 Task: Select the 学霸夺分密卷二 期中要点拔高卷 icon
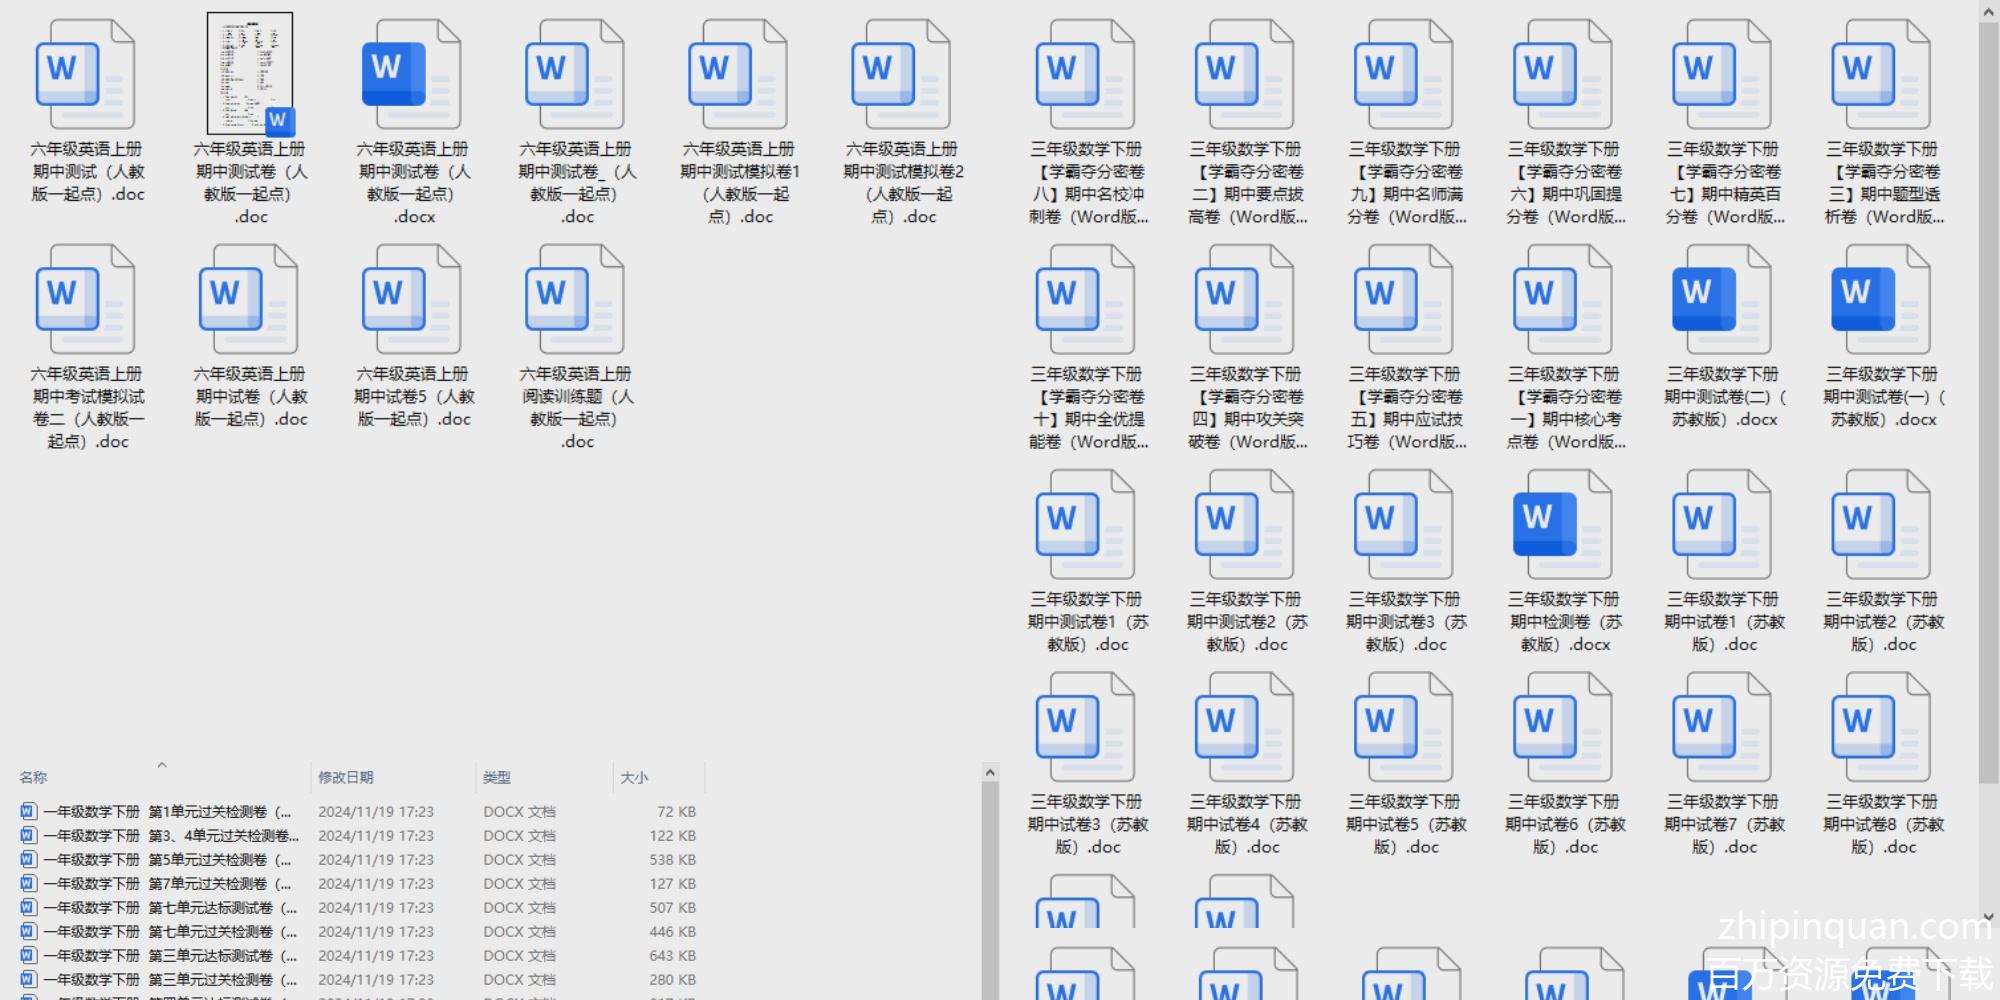tap(1245, 75)
